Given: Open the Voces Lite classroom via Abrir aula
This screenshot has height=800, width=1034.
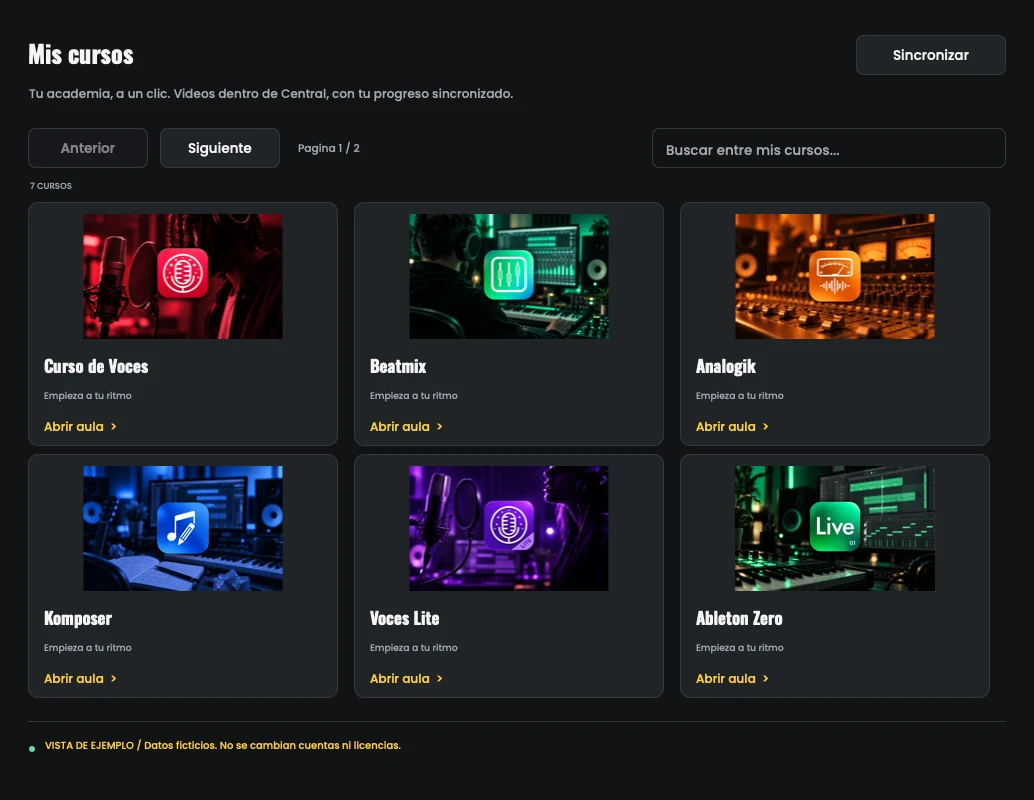Looking at the screenshot, I should click(406, 679).
